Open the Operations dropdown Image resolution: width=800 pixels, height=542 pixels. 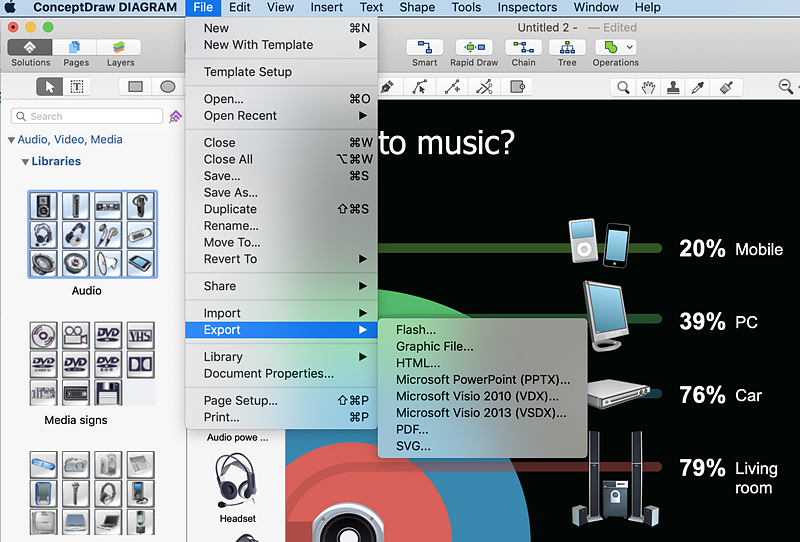click(616, 47)
